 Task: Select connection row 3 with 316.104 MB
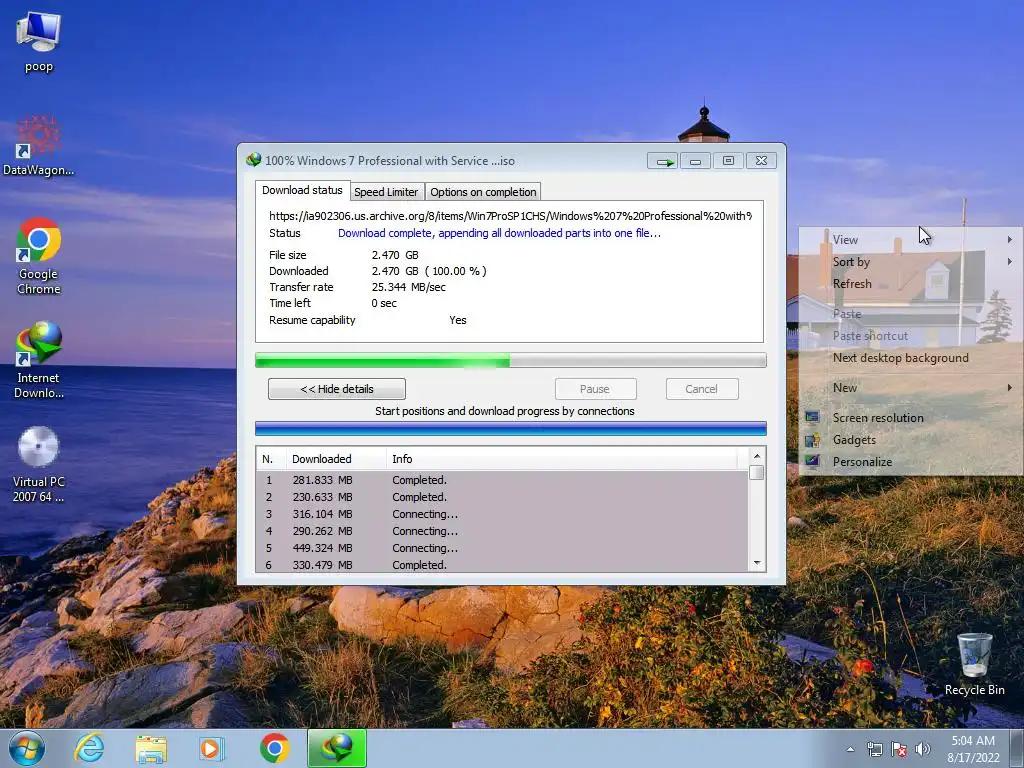(502, 514)
